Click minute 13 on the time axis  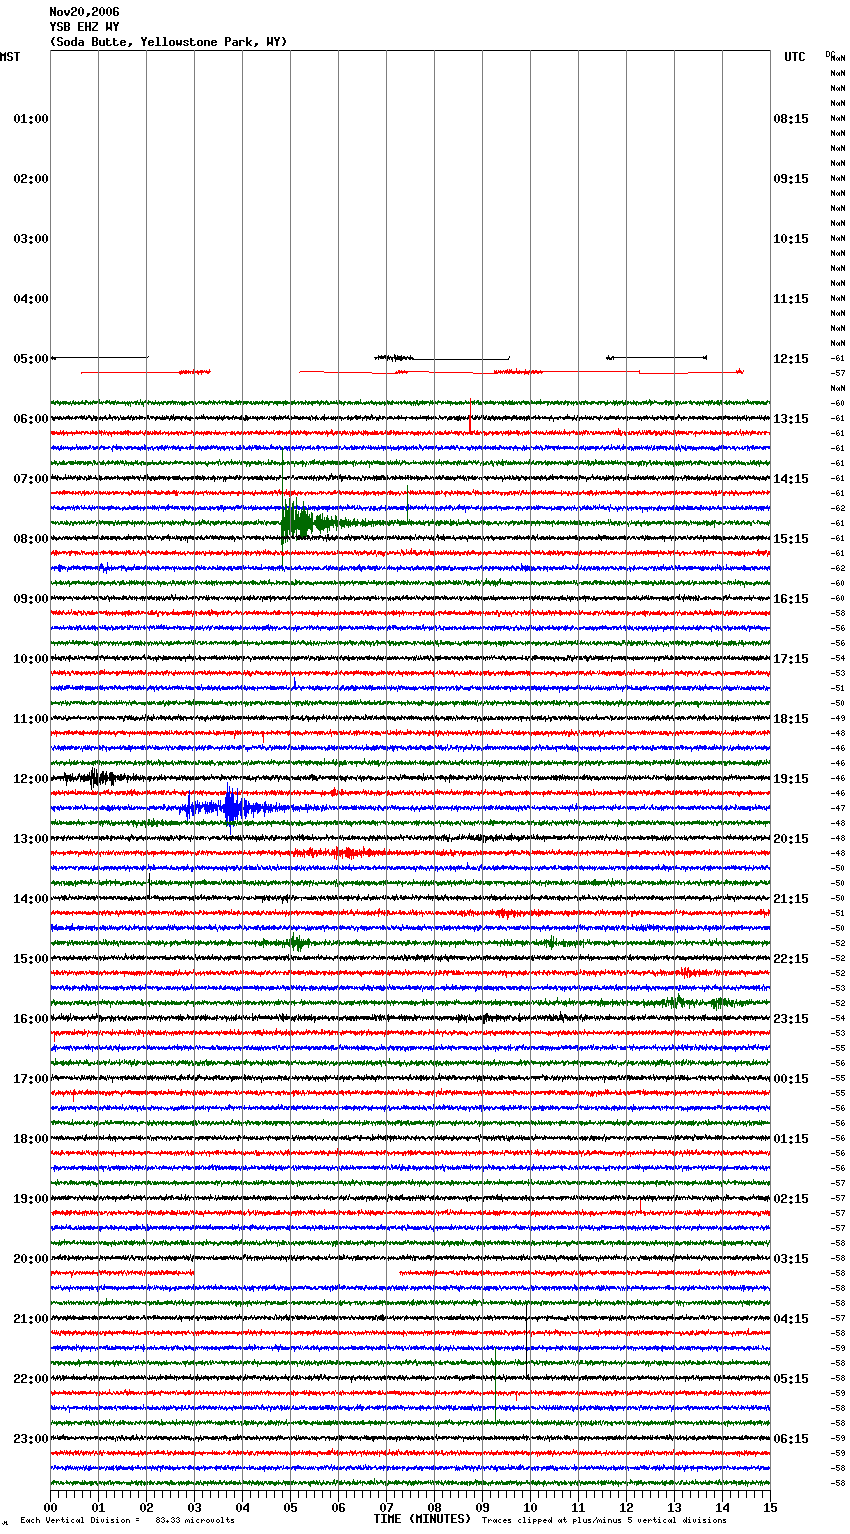674,1508
